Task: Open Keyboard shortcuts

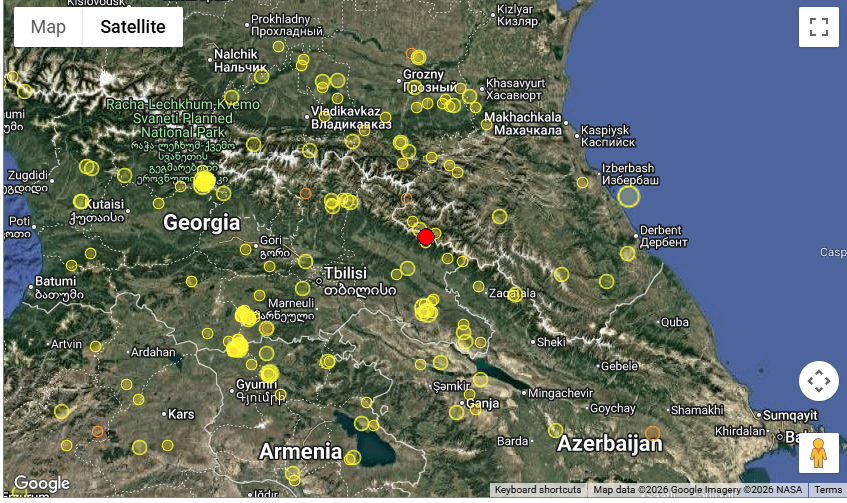Action: tap(537, 490)
